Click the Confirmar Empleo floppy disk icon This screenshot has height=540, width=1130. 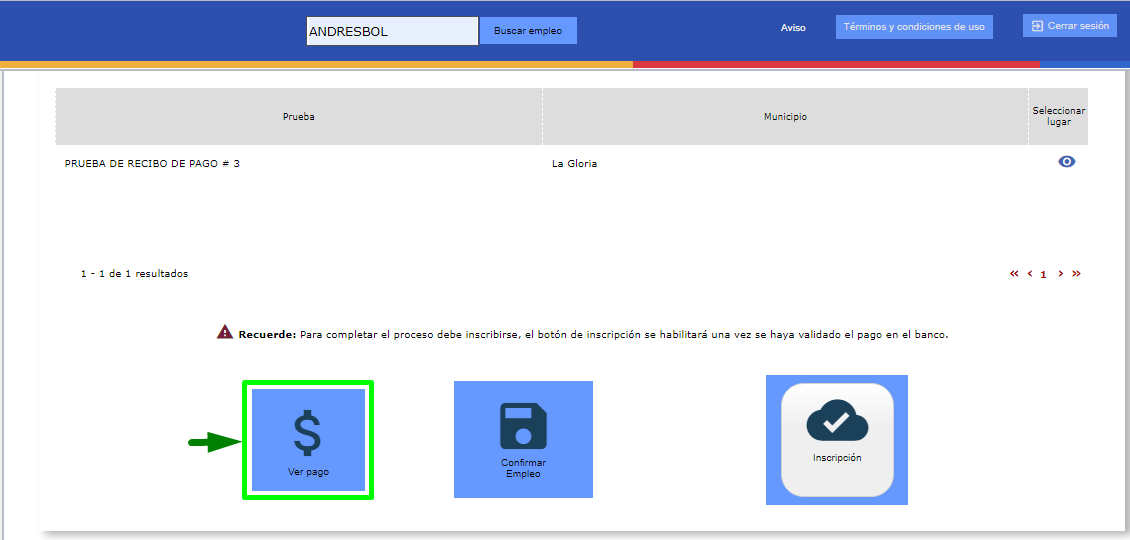(x=523, y=425)
